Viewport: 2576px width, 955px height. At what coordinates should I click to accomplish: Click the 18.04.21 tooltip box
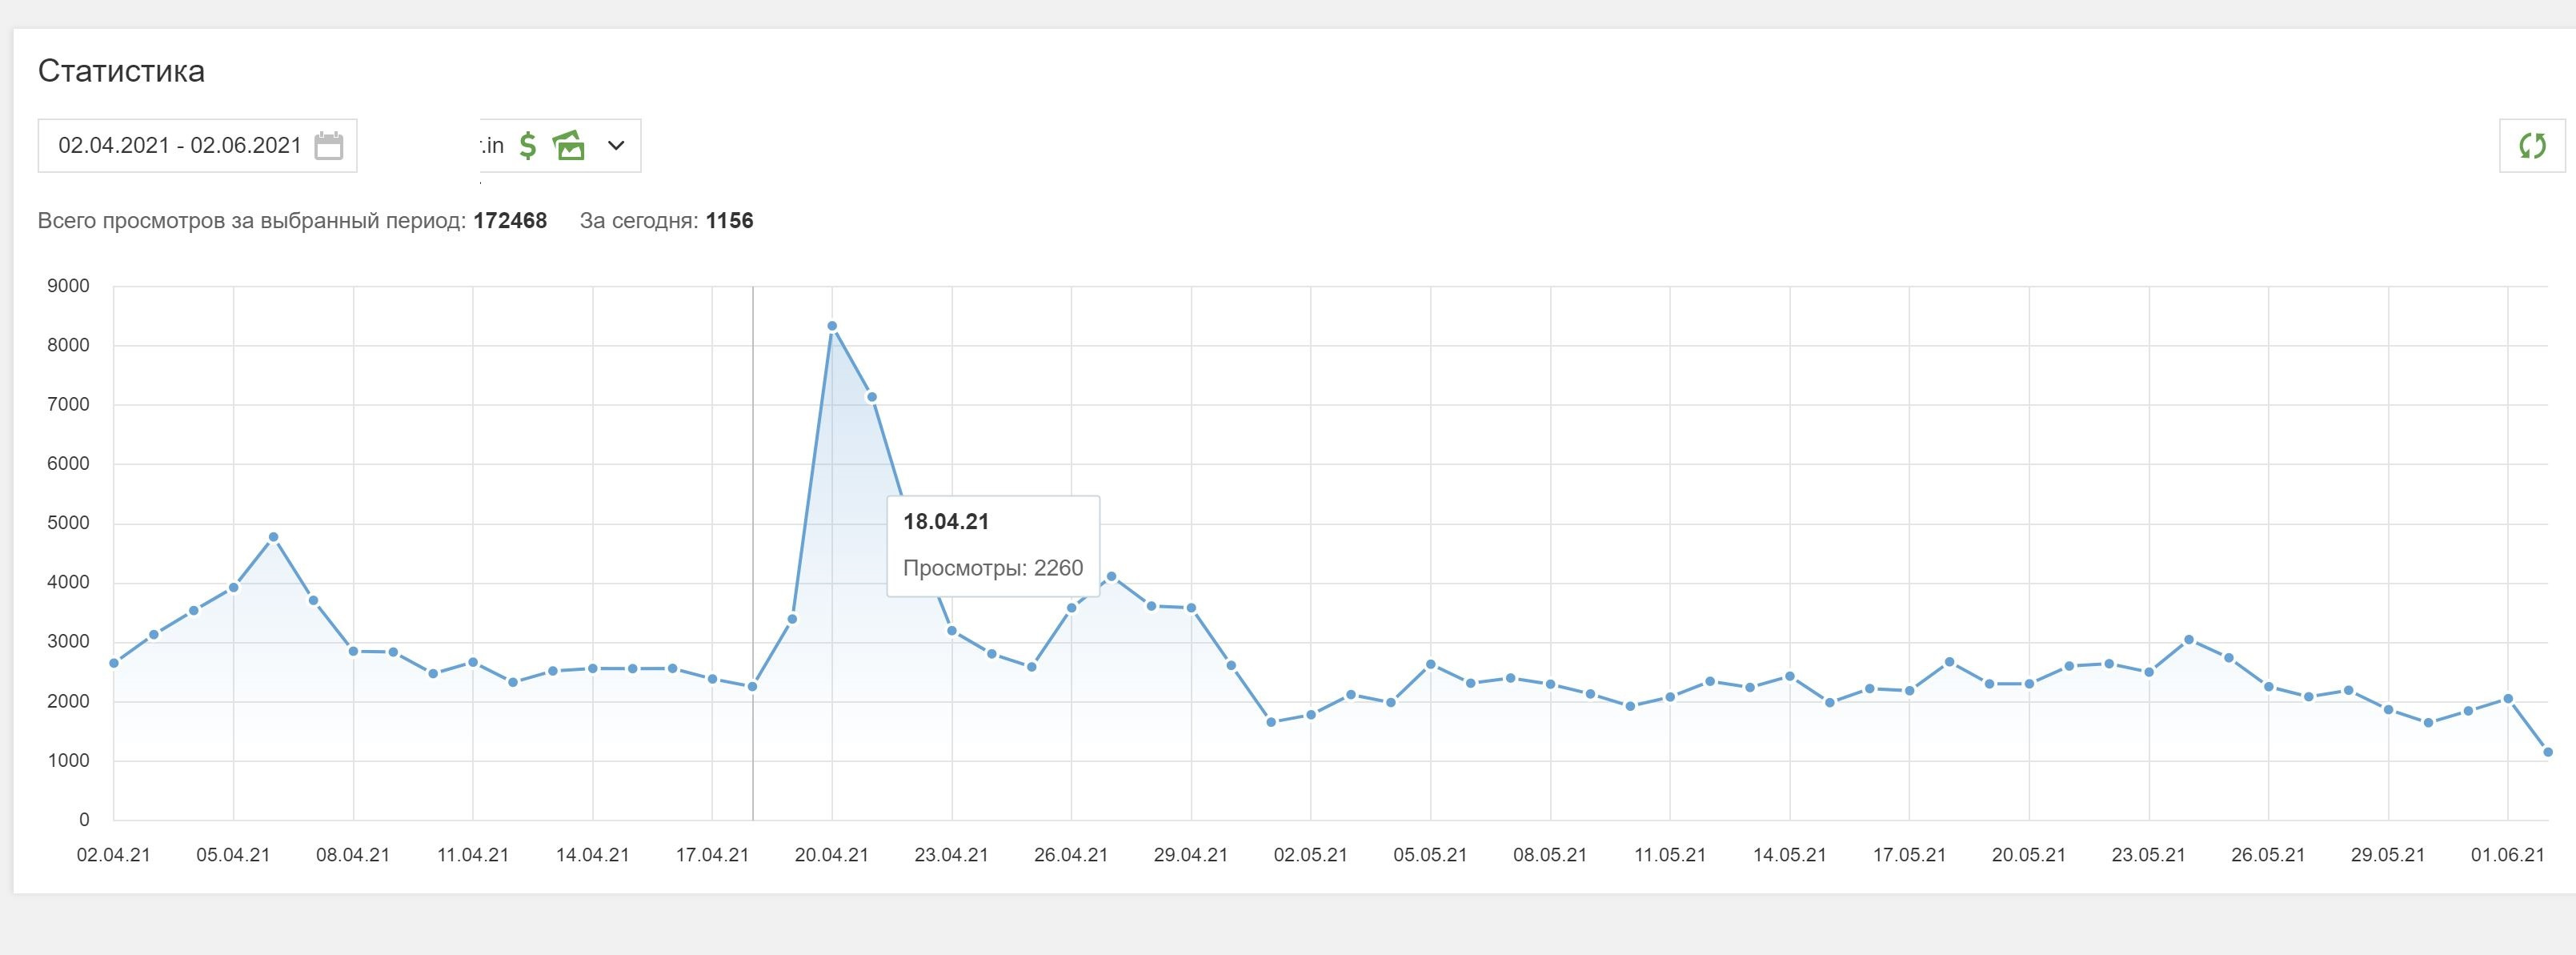pyautogui.click(x=993, y=545)
